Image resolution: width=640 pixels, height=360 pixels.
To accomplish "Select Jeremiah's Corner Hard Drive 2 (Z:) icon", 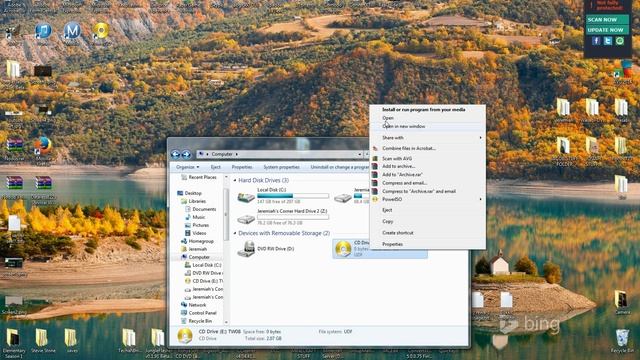I will tap(246, 219).
